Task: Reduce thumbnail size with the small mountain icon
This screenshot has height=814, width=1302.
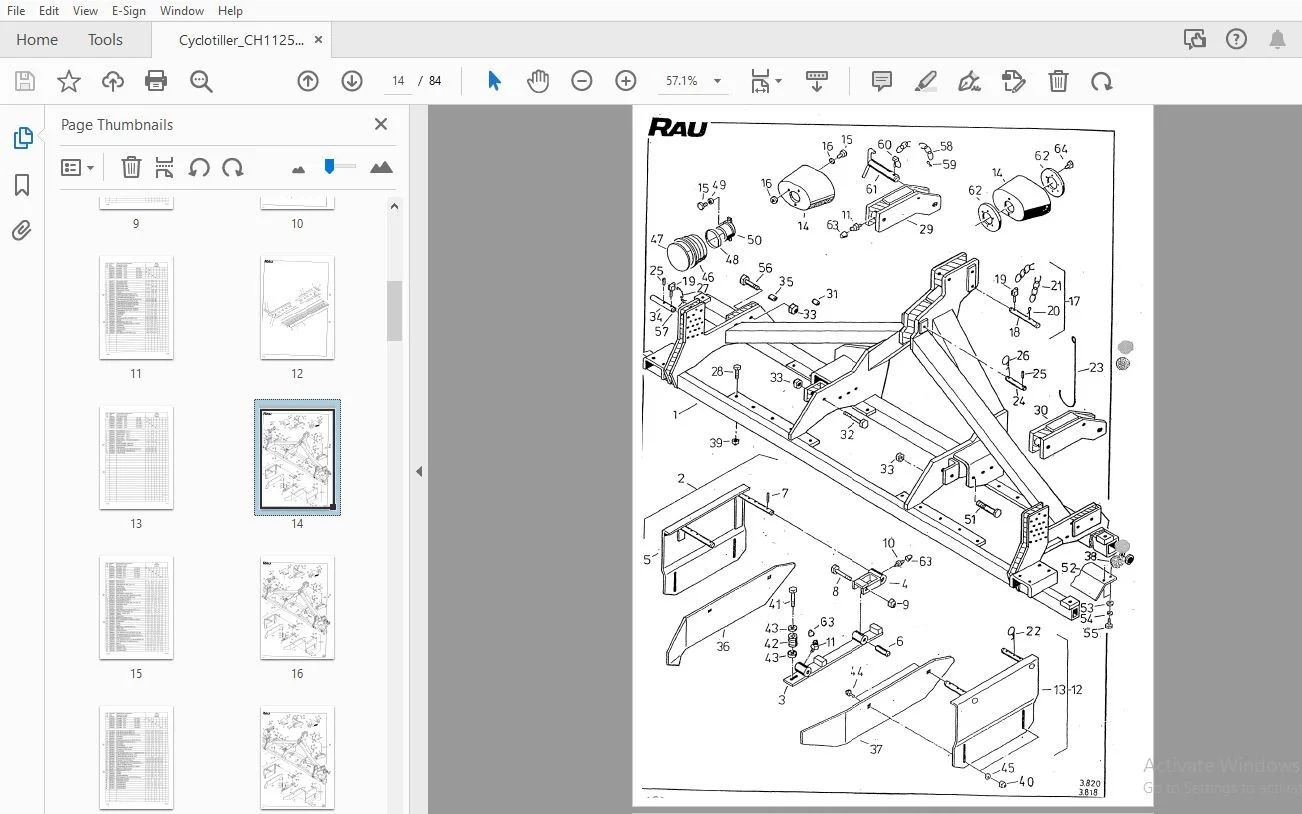Action: [x=298, y=169]
